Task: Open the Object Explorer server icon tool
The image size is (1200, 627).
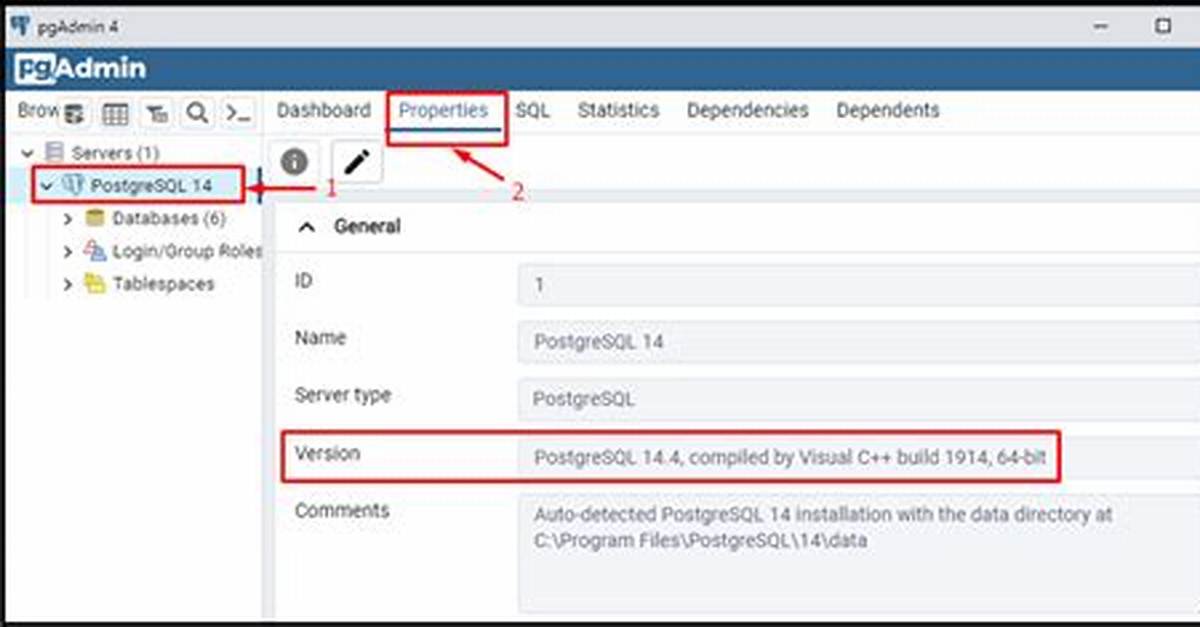Action: pos(76,113)
